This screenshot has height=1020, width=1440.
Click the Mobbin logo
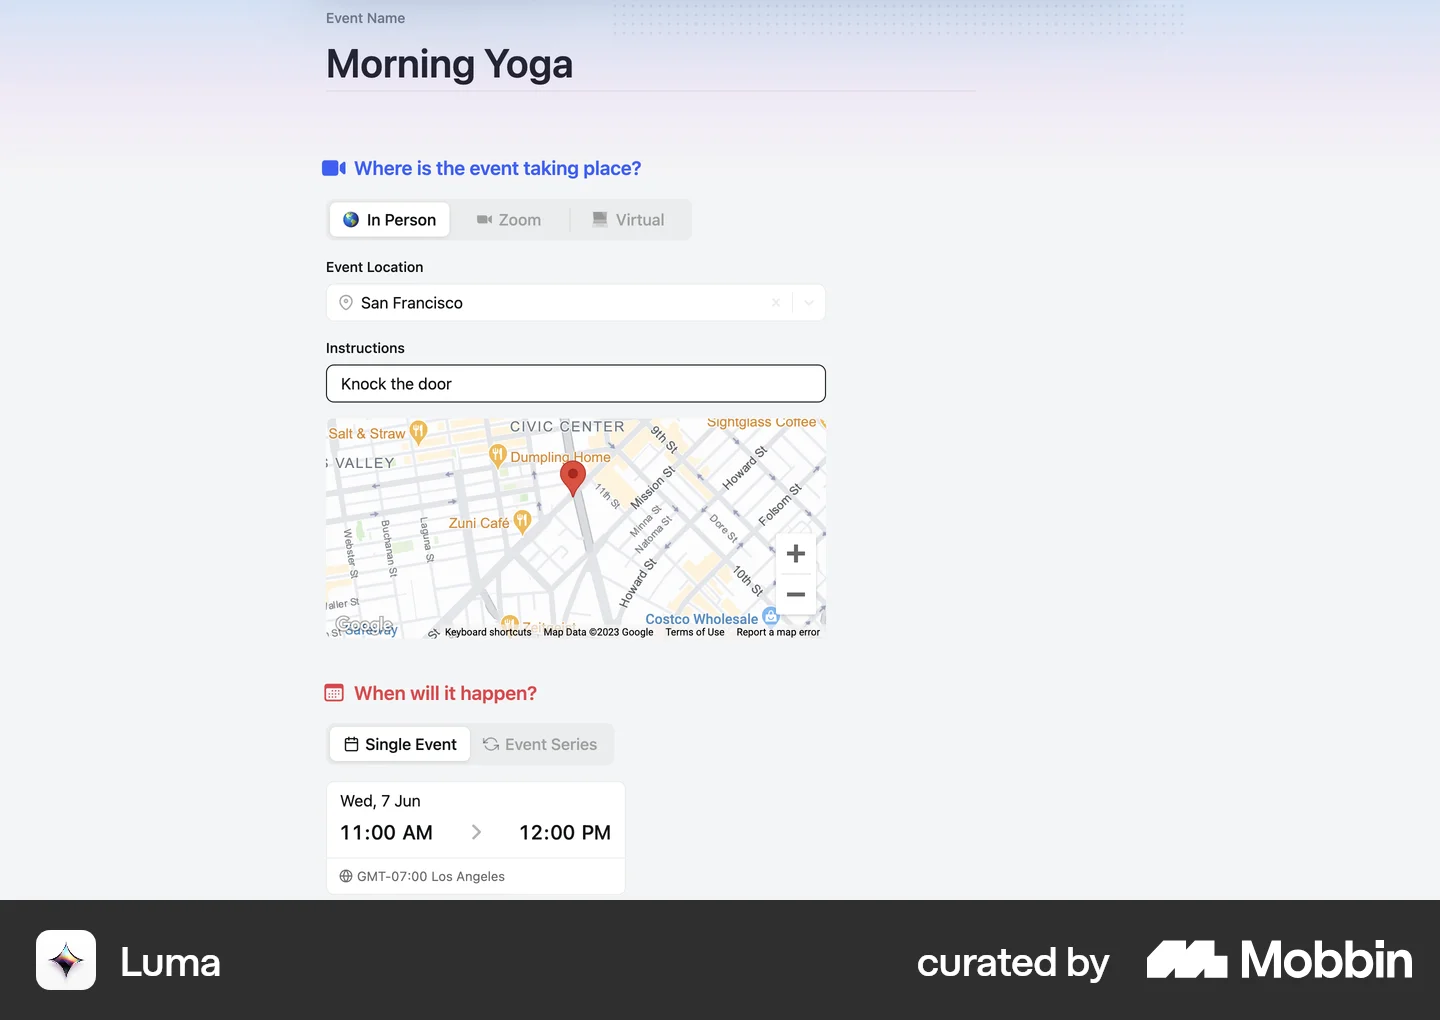point(1279,960)
